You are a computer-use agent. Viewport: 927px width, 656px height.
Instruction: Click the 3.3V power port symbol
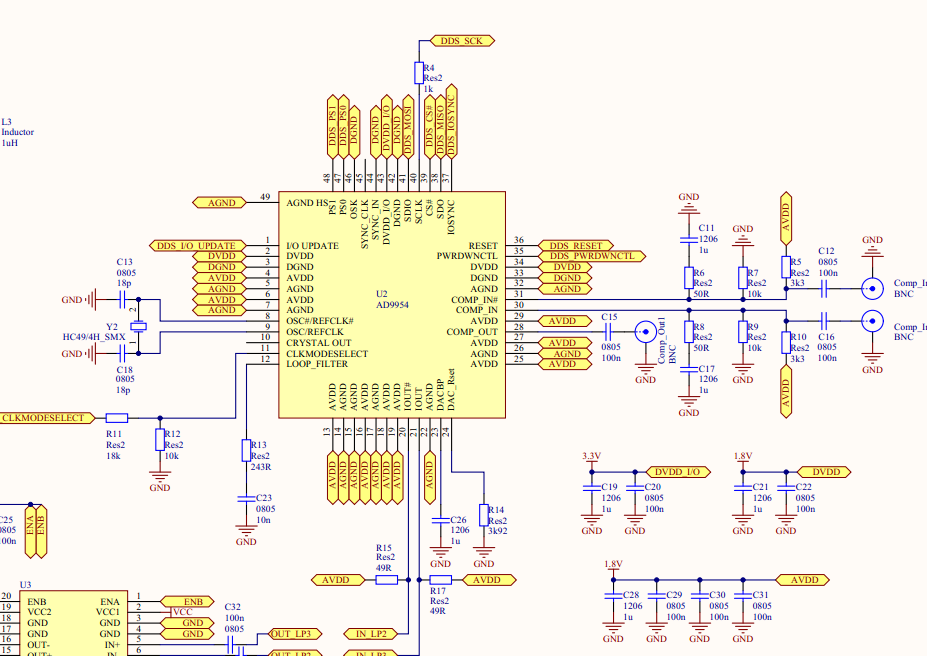[x=592, y=461]
